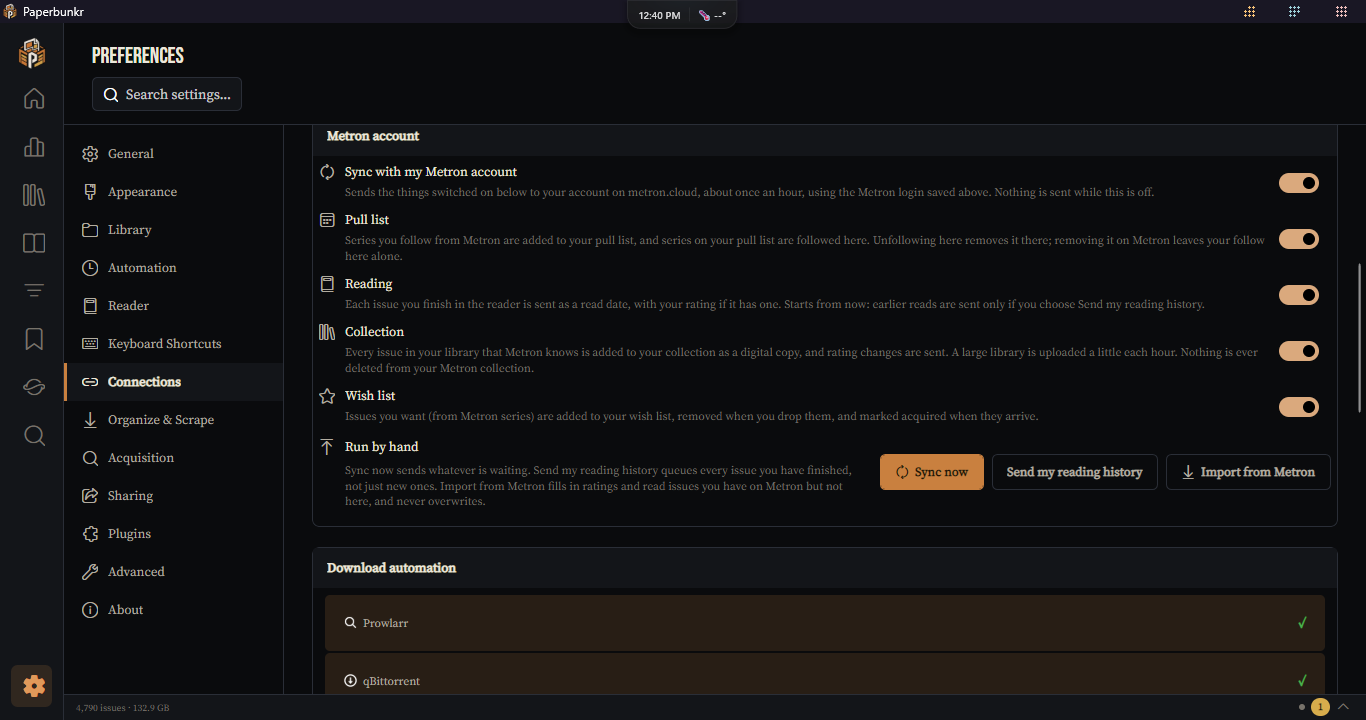This screenshot has width=1366, height=720.
Task: Toggle Sync with my Metron account
Action: tap(1299, 183)
